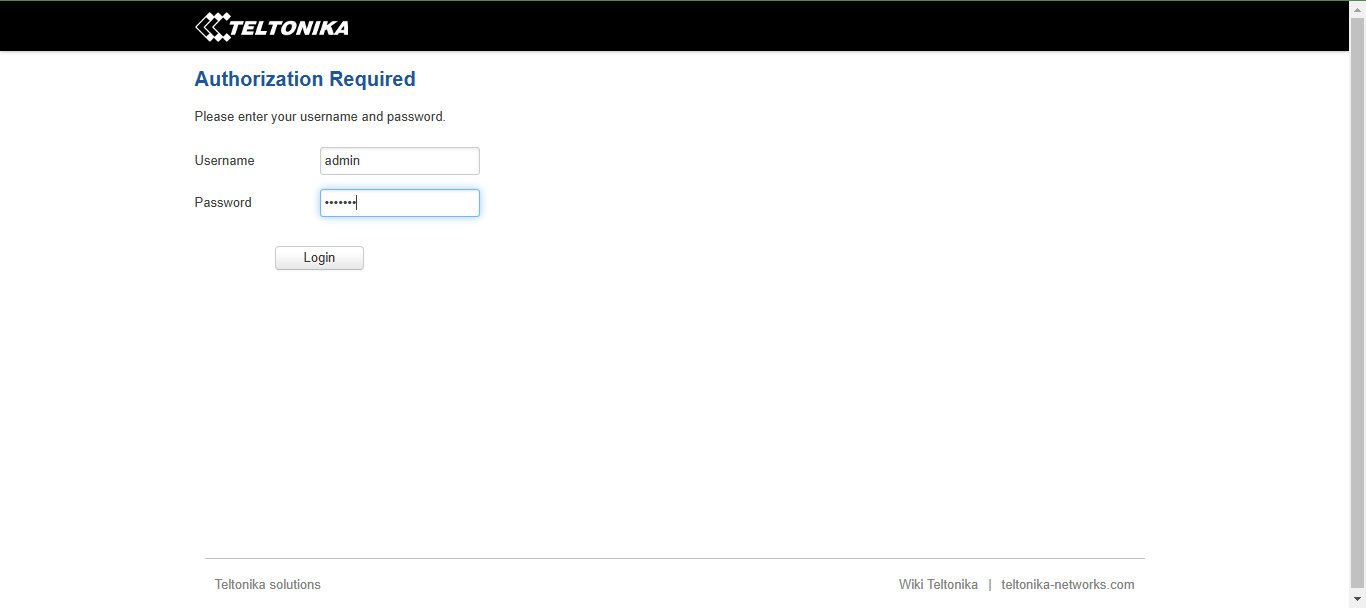Click the scrollbar up arrow
Screen dimensions: 1366x608
click(1357, 8)
